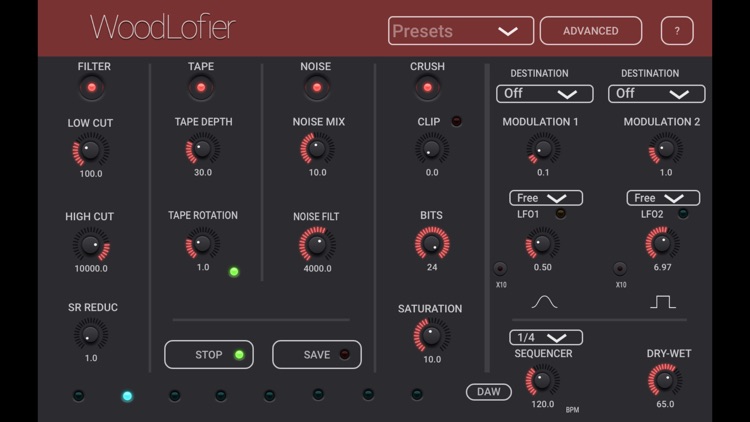Image resolution: width=750 pixels, height=422 pixels.
Task: Click the HIGH CUT knob
Action: [x=91, y=245]
